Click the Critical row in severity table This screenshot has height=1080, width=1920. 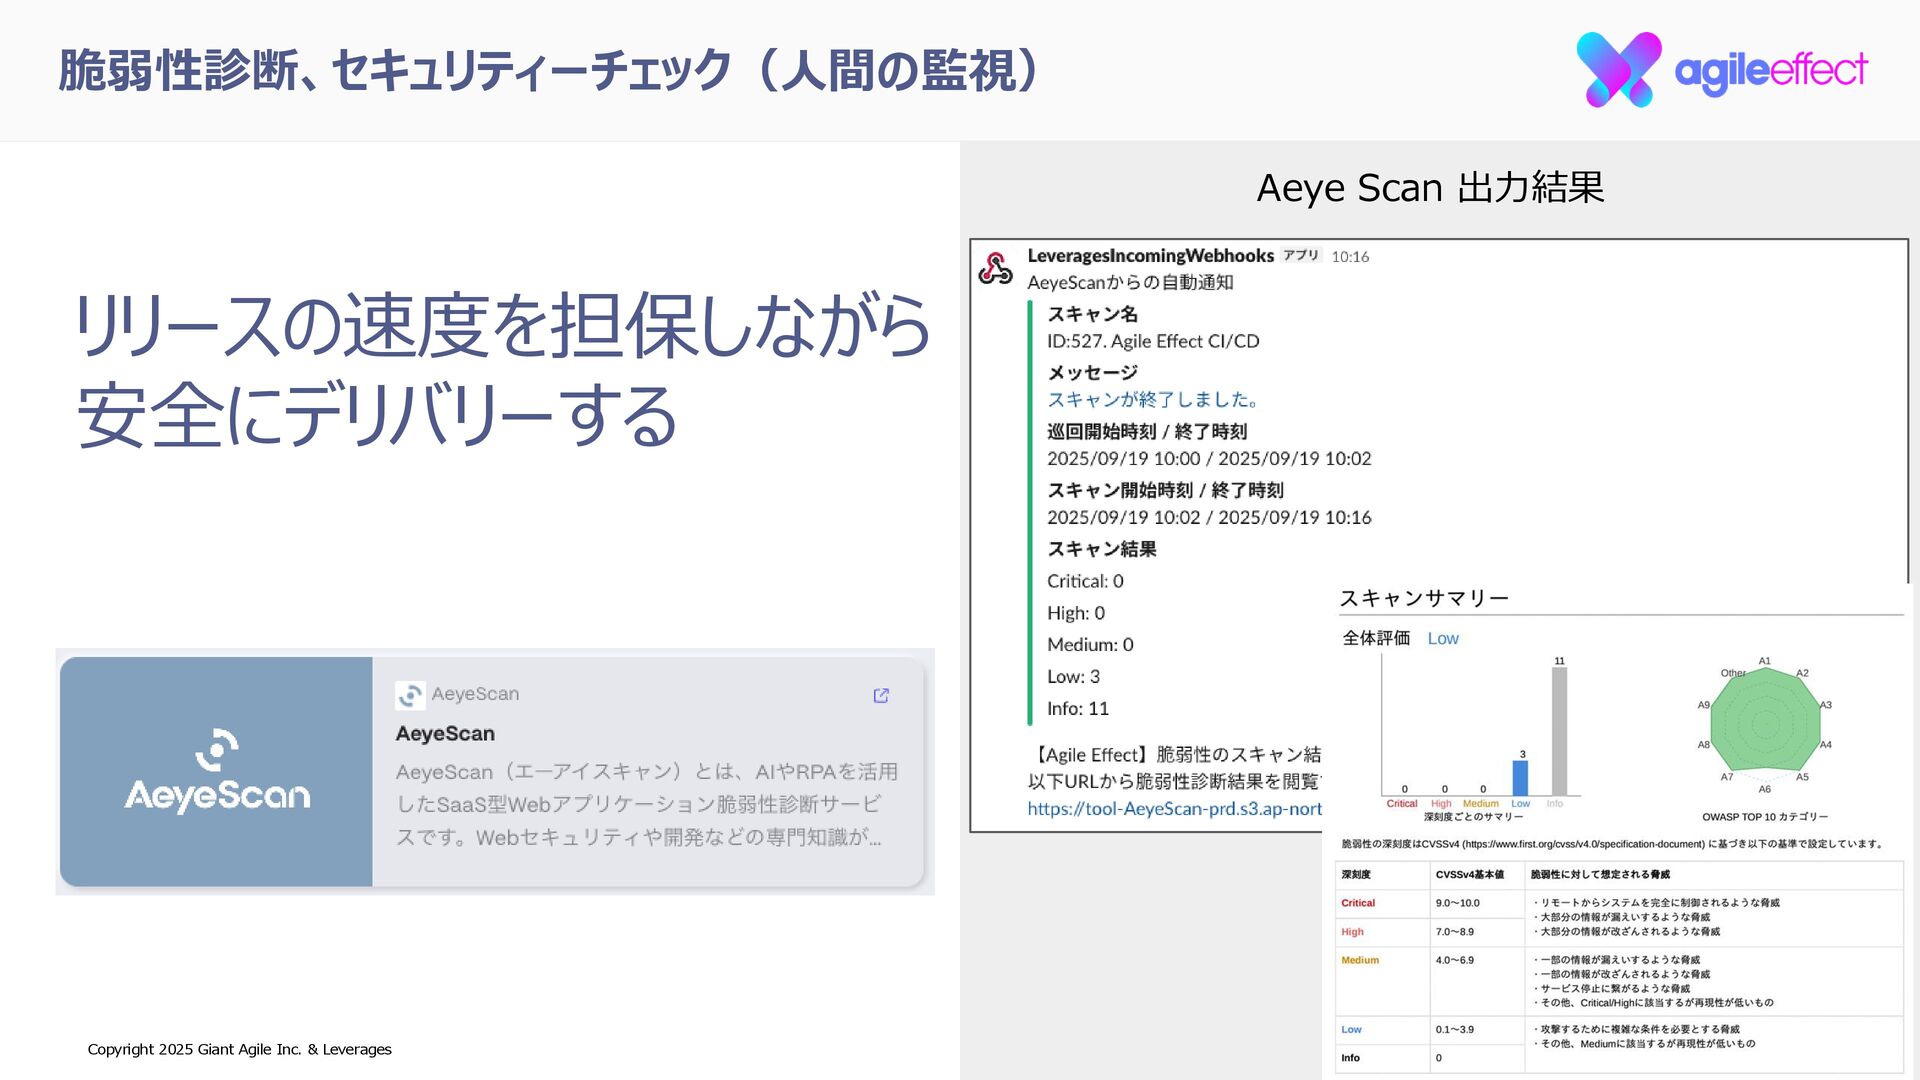click(1358, 903)
